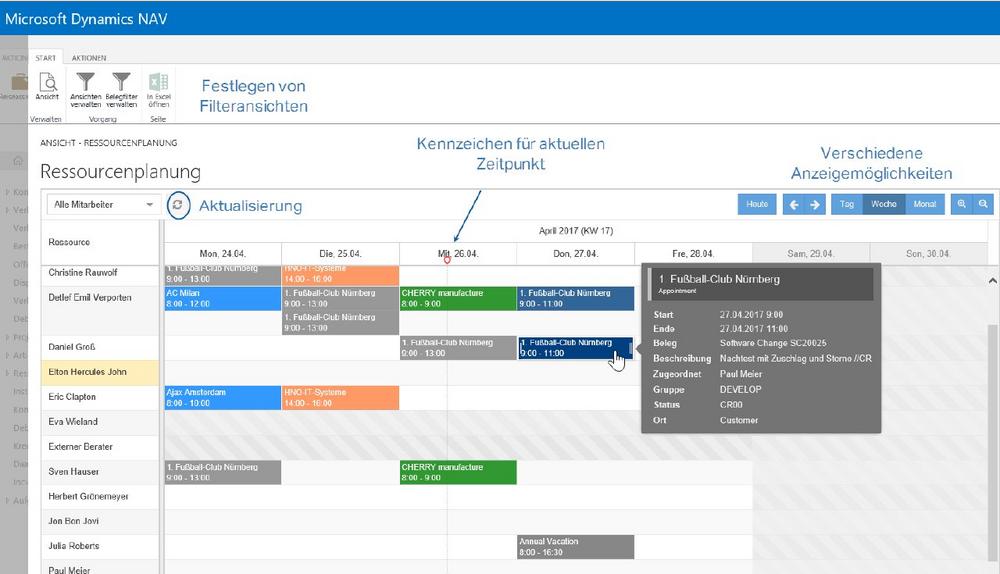Click the refresh Aktualisierung icon
The height and width of the screenshot is (574, 1000).
178,205
